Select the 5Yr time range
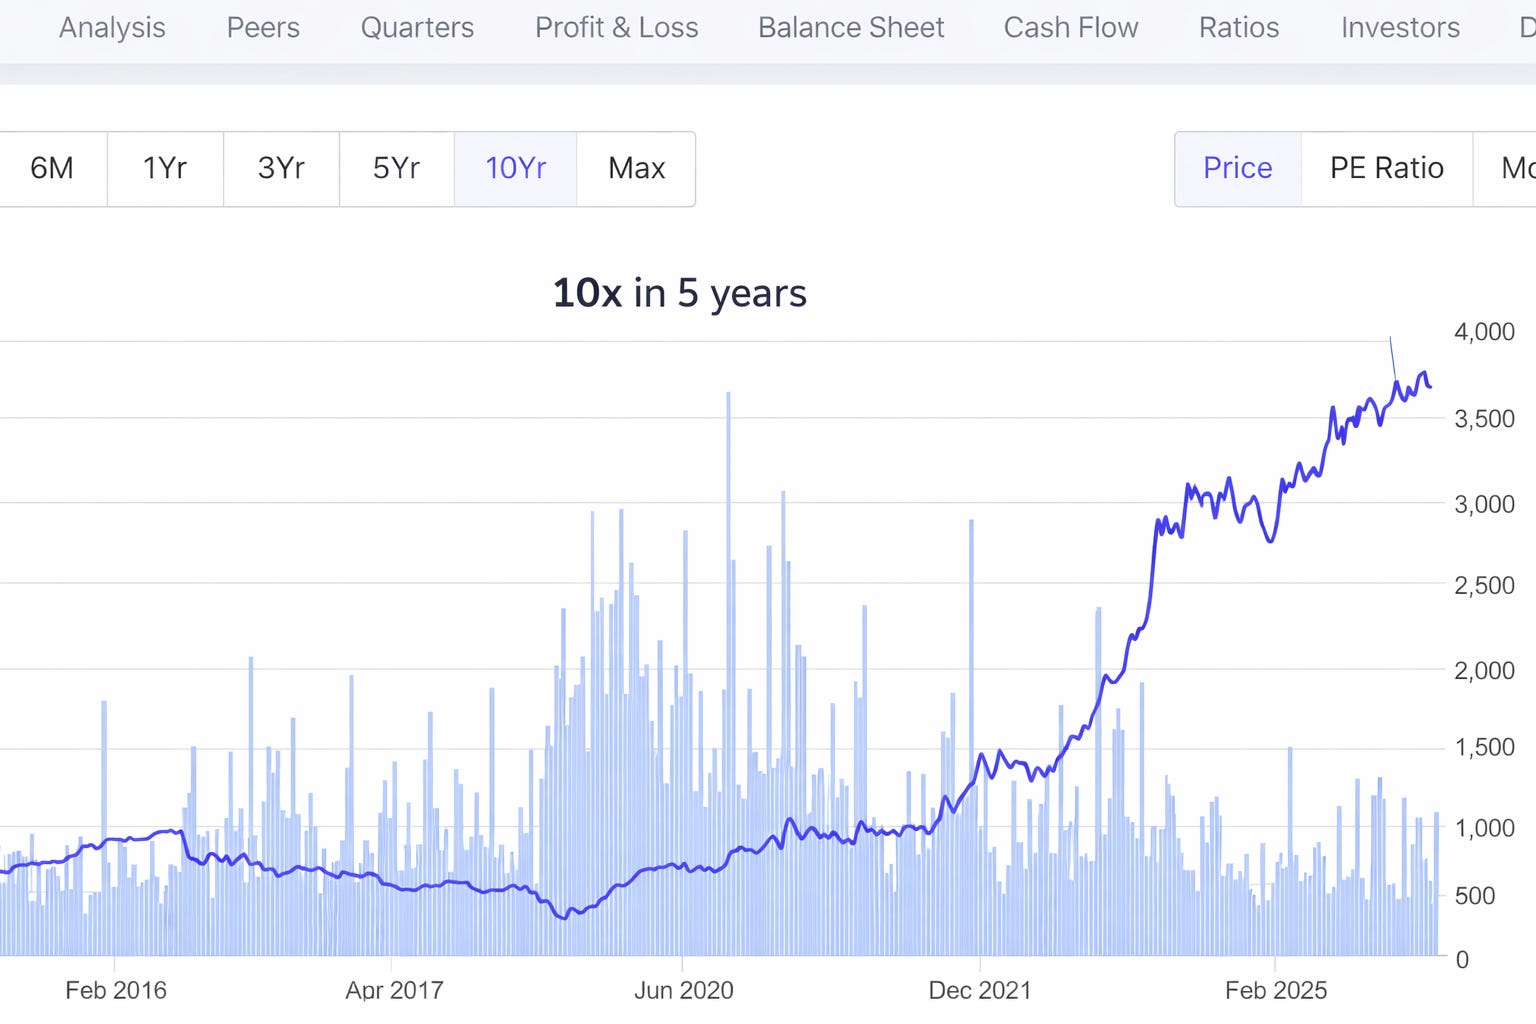This screenshot has height=1024, width=1536. coord(396,169)
